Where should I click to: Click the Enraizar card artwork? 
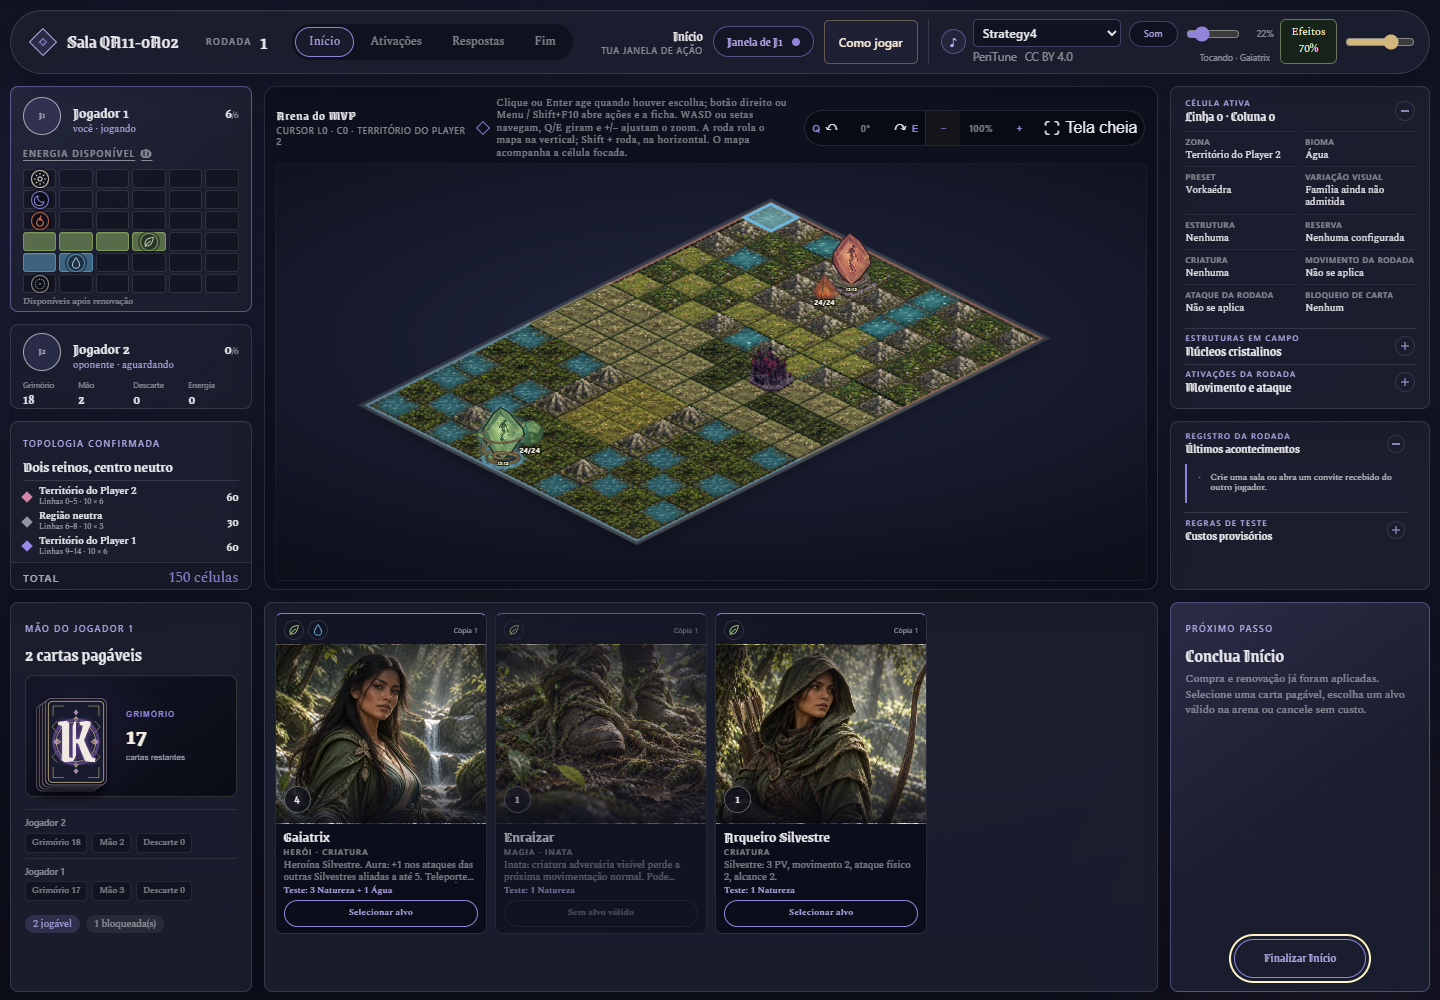click(601, 733)
